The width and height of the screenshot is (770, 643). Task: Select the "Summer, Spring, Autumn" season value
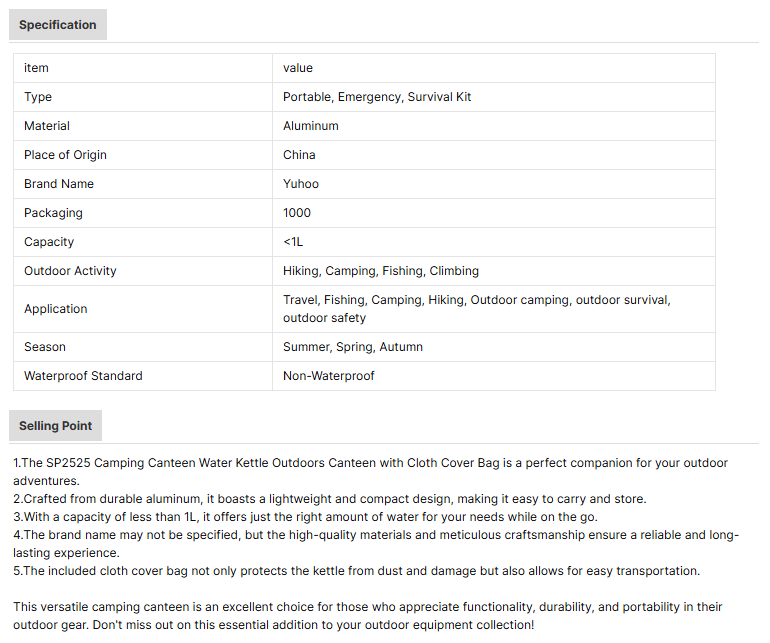coord(353,347)
